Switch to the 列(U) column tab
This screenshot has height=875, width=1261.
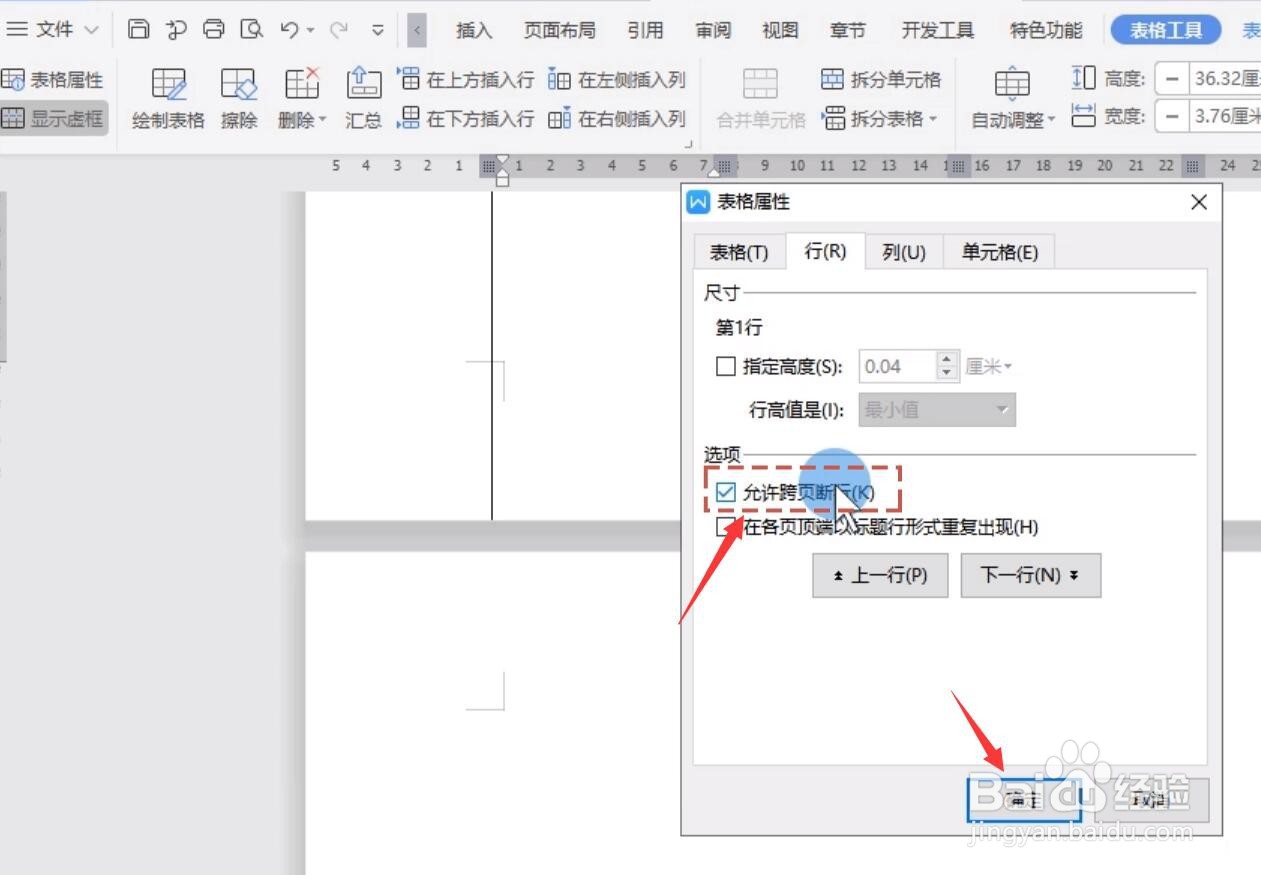[903, 252]
